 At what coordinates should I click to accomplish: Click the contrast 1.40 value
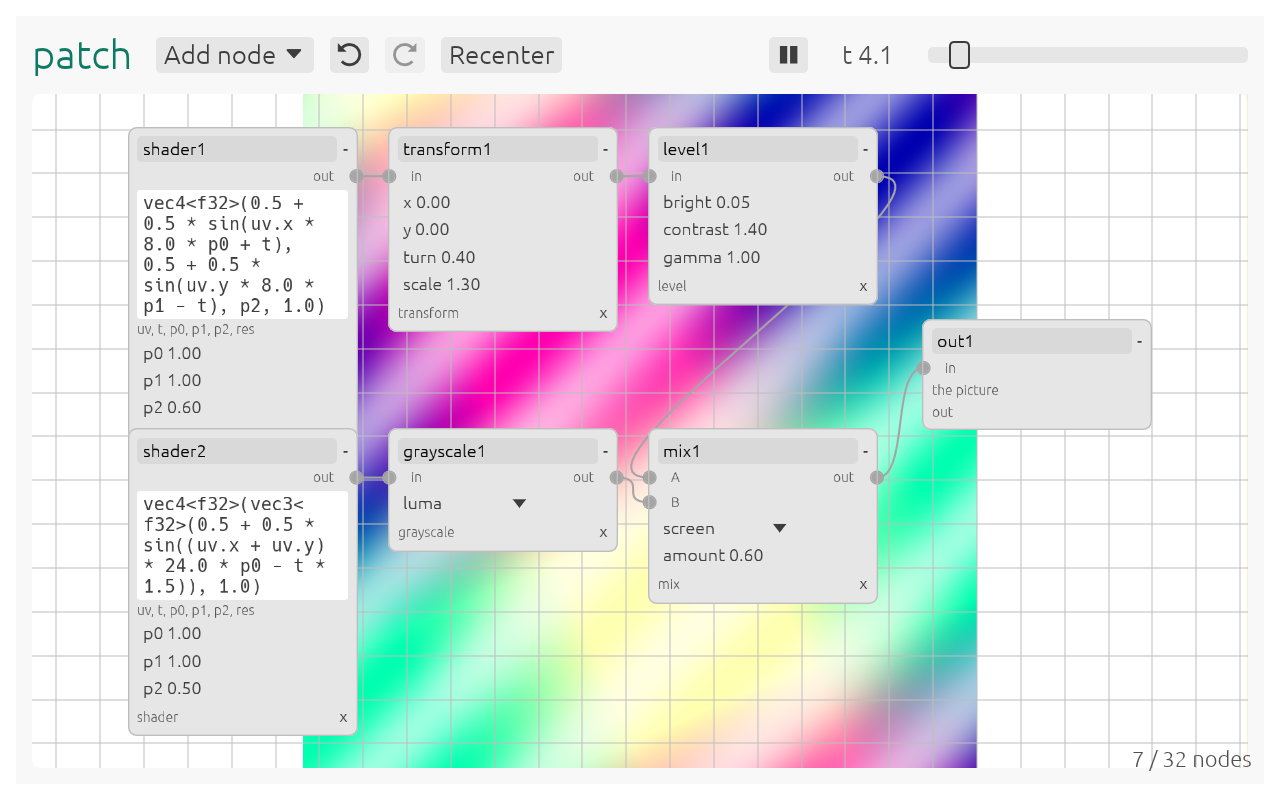[715, 230]
